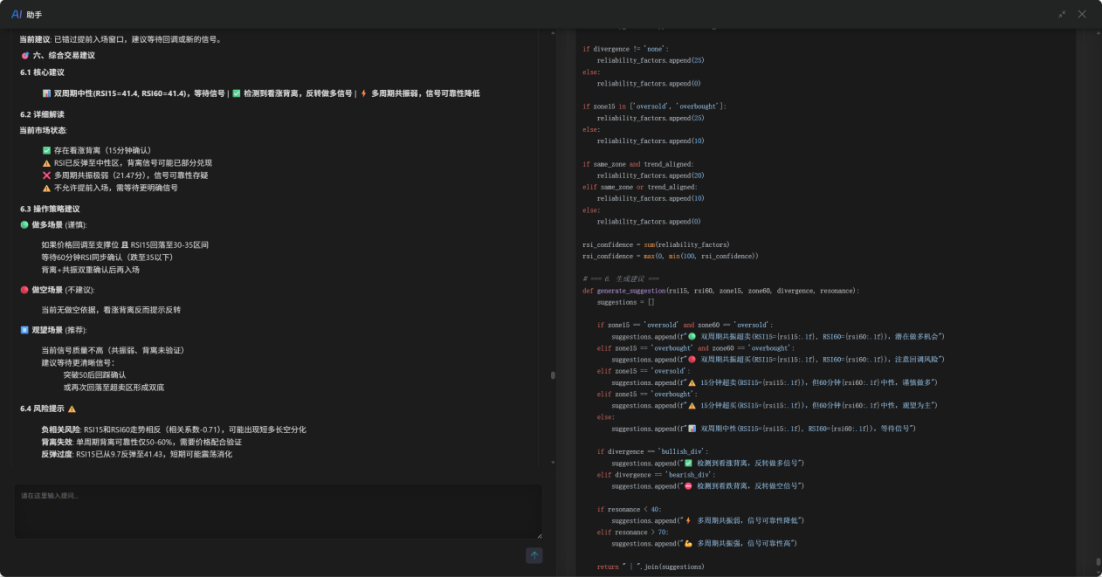This screenshot has height=578, width=1102.
Task: Click the green check before 检测到看涨背离
Action: point(237,93)
